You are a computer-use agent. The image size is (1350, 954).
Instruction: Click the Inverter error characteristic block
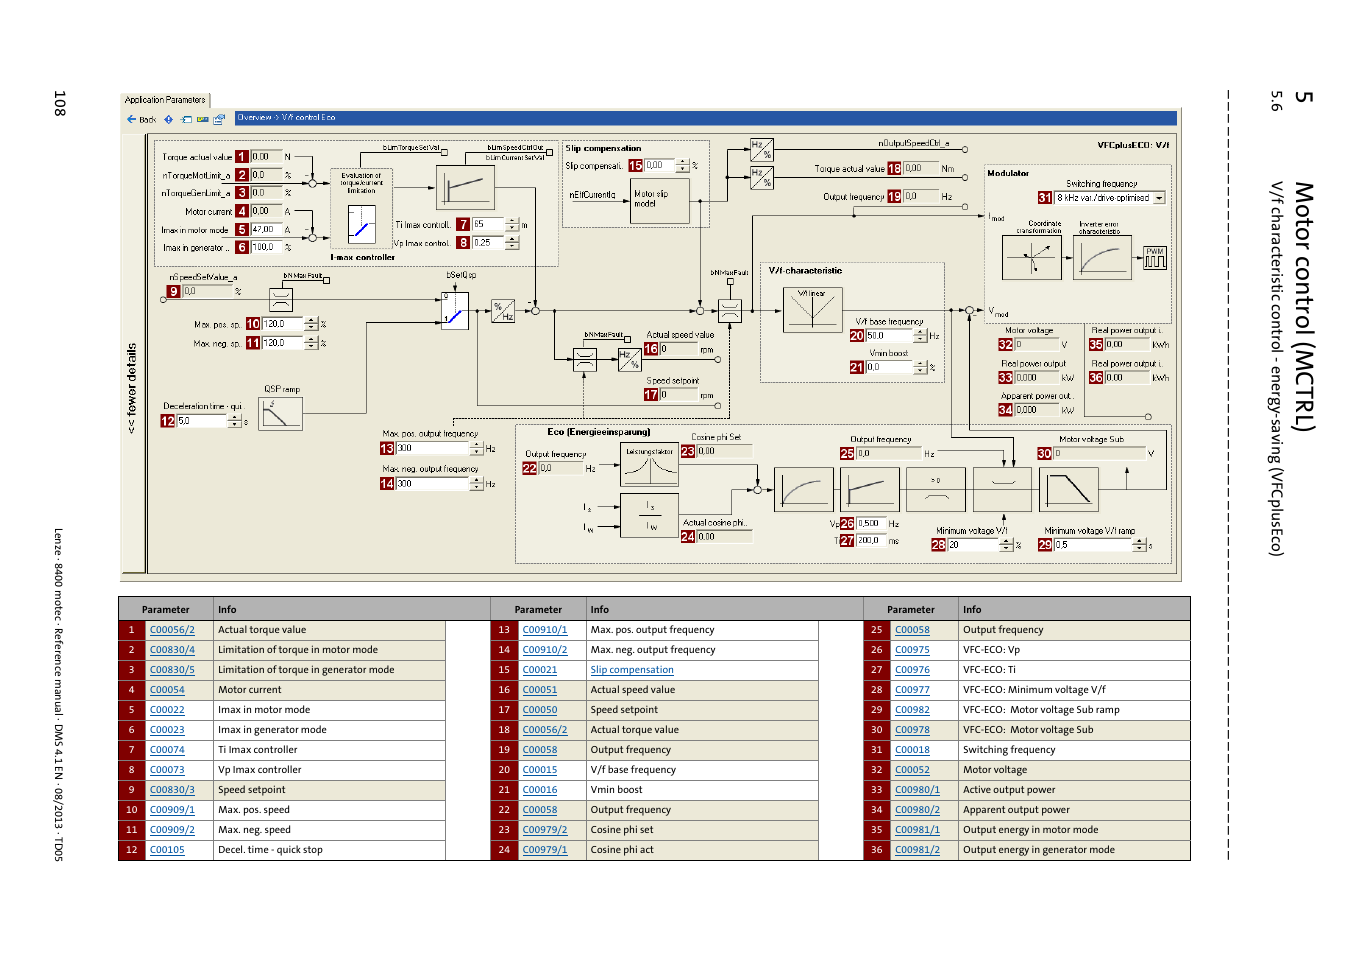point(1102,257)
